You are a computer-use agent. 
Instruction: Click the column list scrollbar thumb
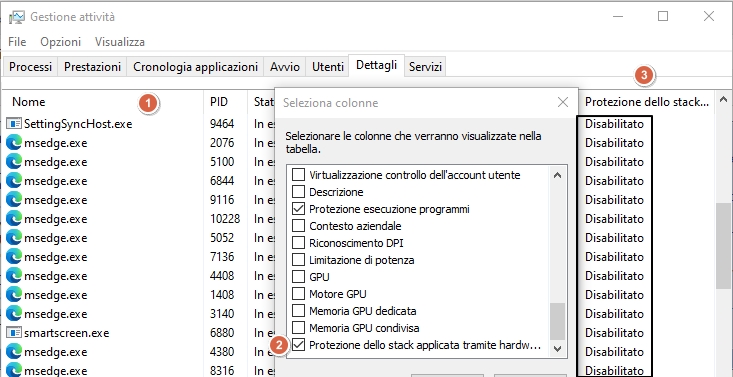[x=557, y=321]
